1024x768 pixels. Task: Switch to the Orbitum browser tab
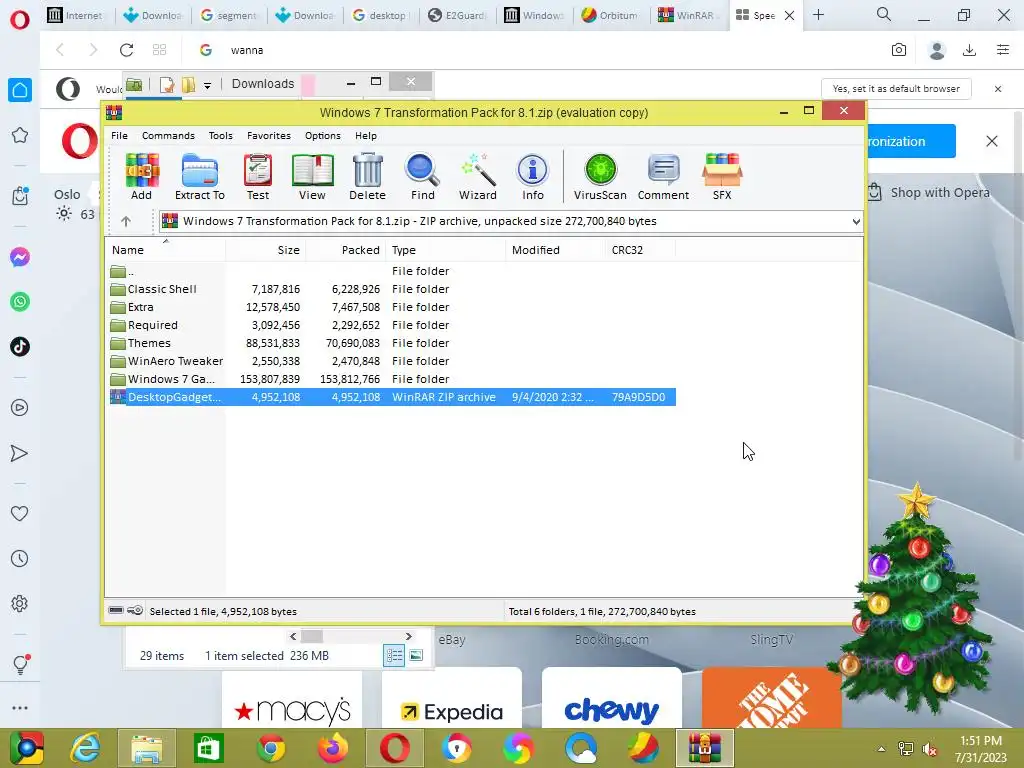pyautogui.click(x=610, y=15)
